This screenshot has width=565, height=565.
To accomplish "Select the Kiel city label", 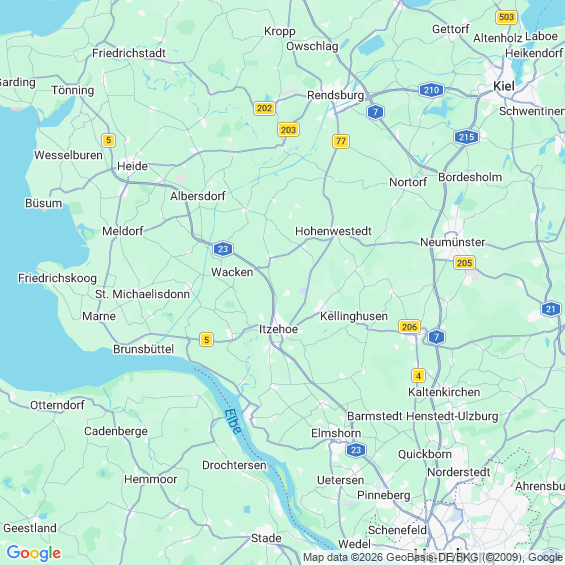I will coord(504,86).
